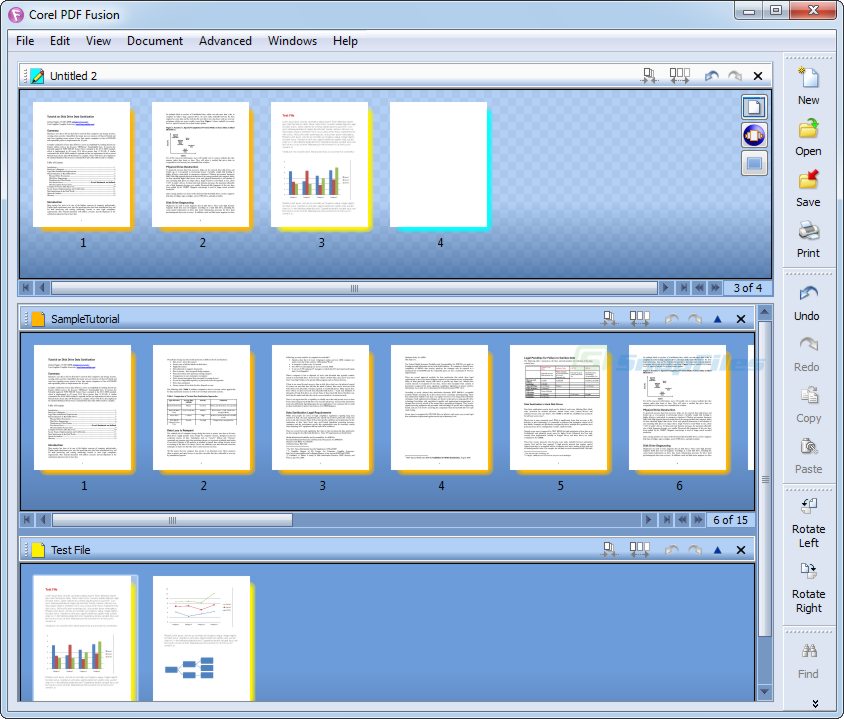
Task: Switch Untitled 2 to page view mode
Action: (754, 107)
